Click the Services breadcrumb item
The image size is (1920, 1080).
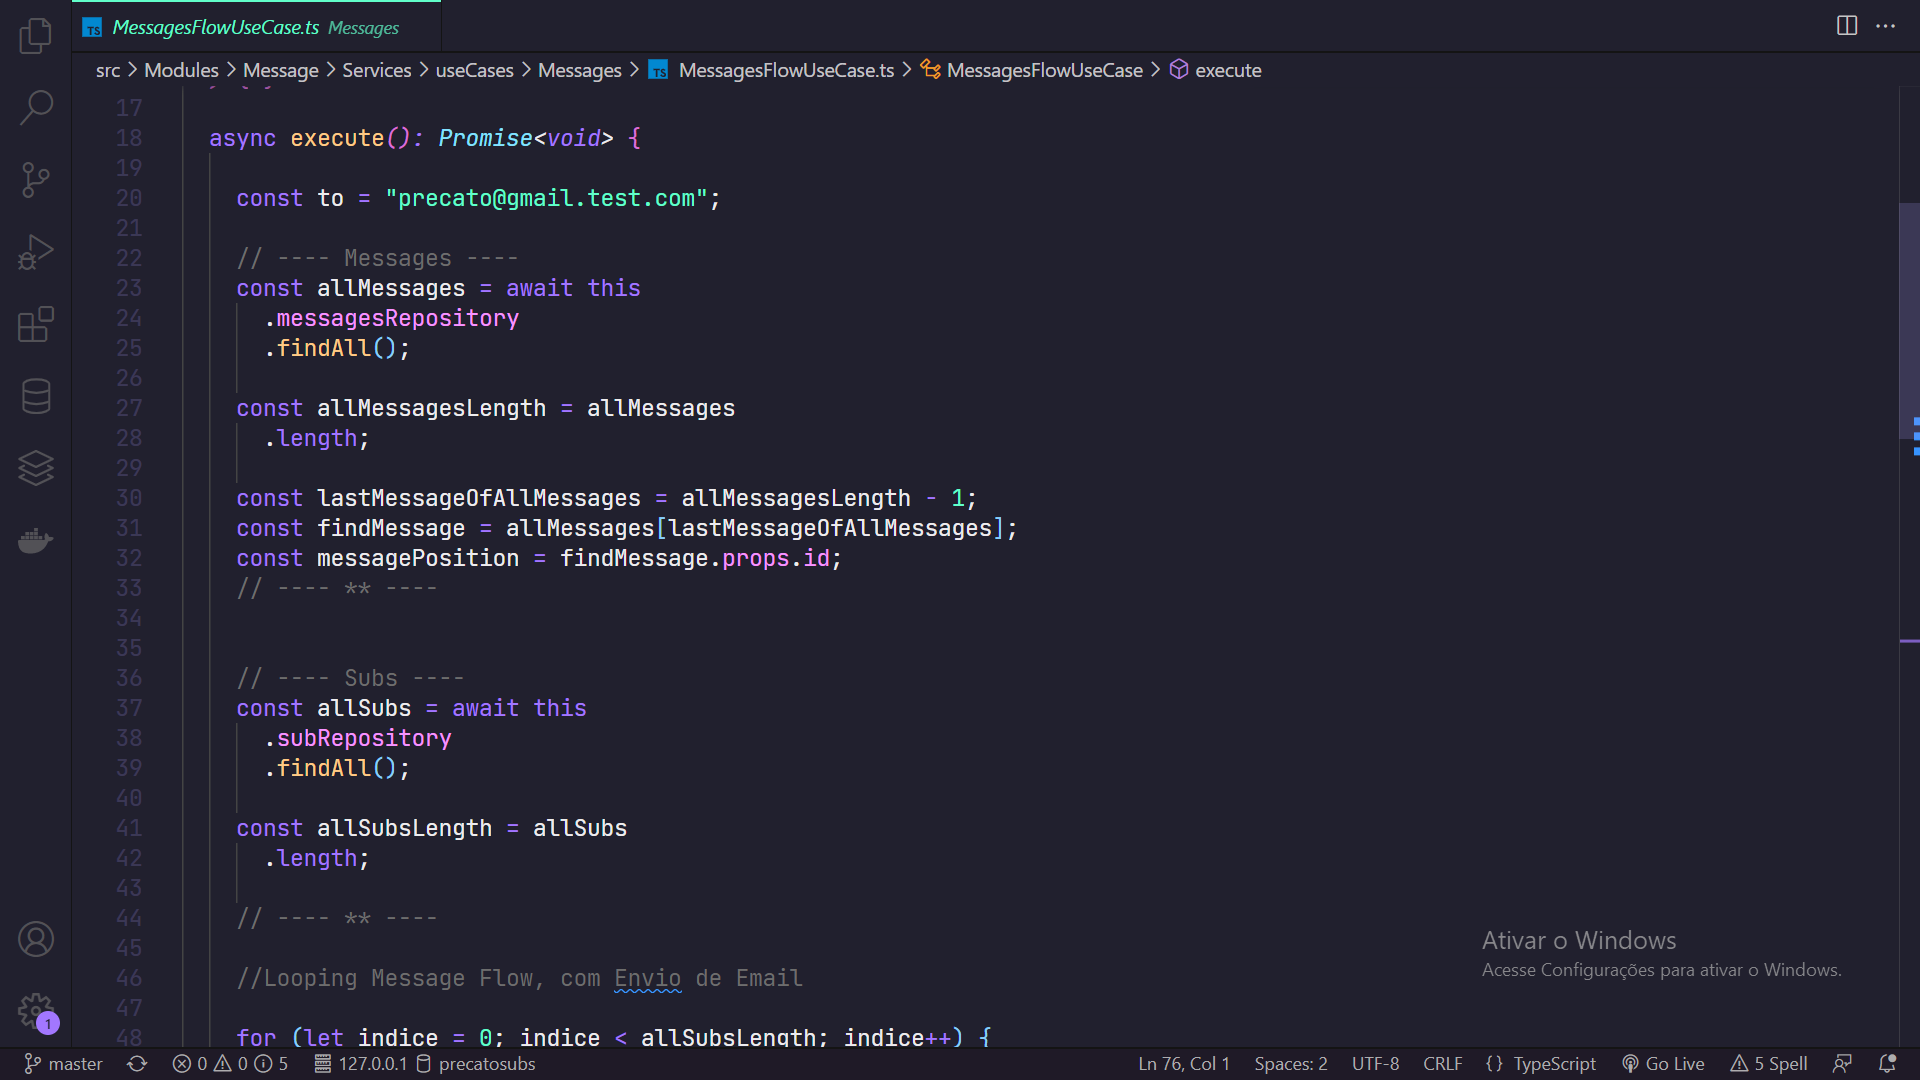pyautogui.click(x=376, y=70)
